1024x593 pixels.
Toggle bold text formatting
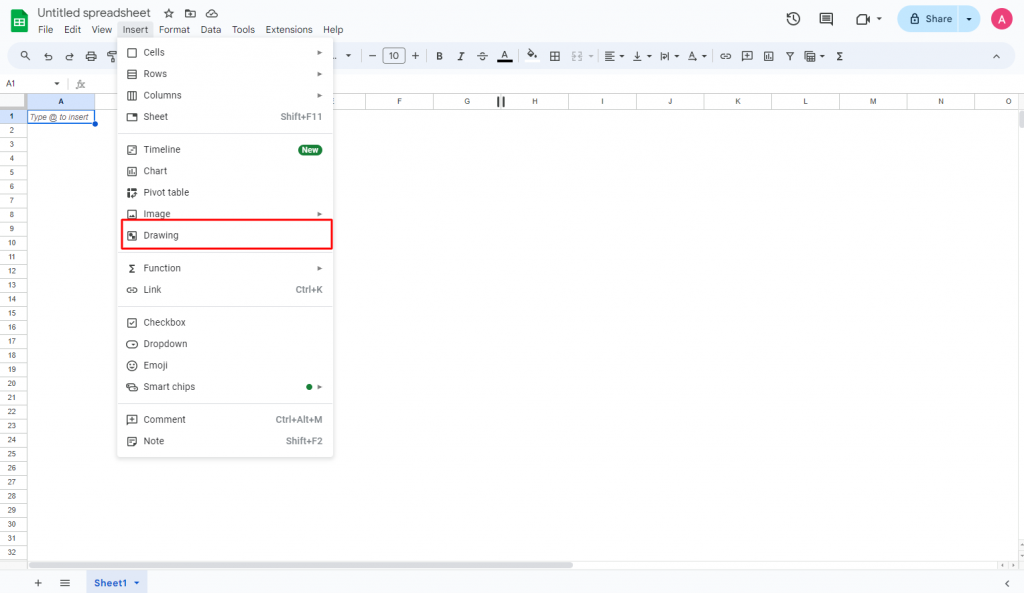point(439,56)
